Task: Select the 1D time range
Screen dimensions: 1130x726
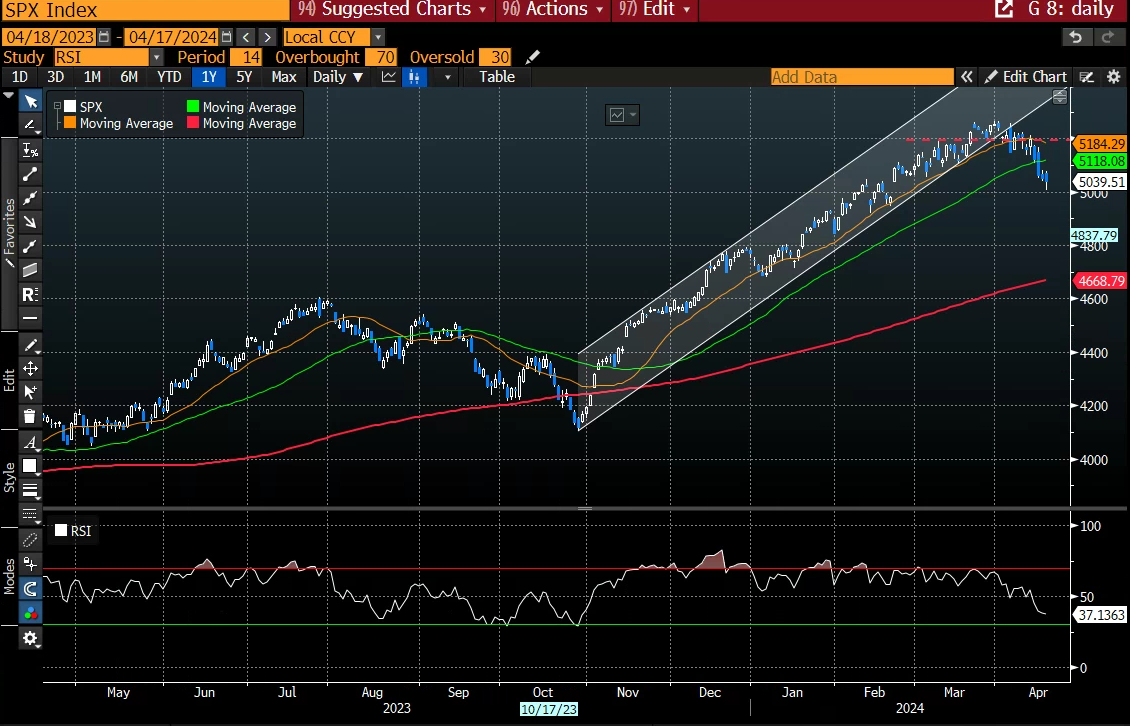Action: click(19, 76)
